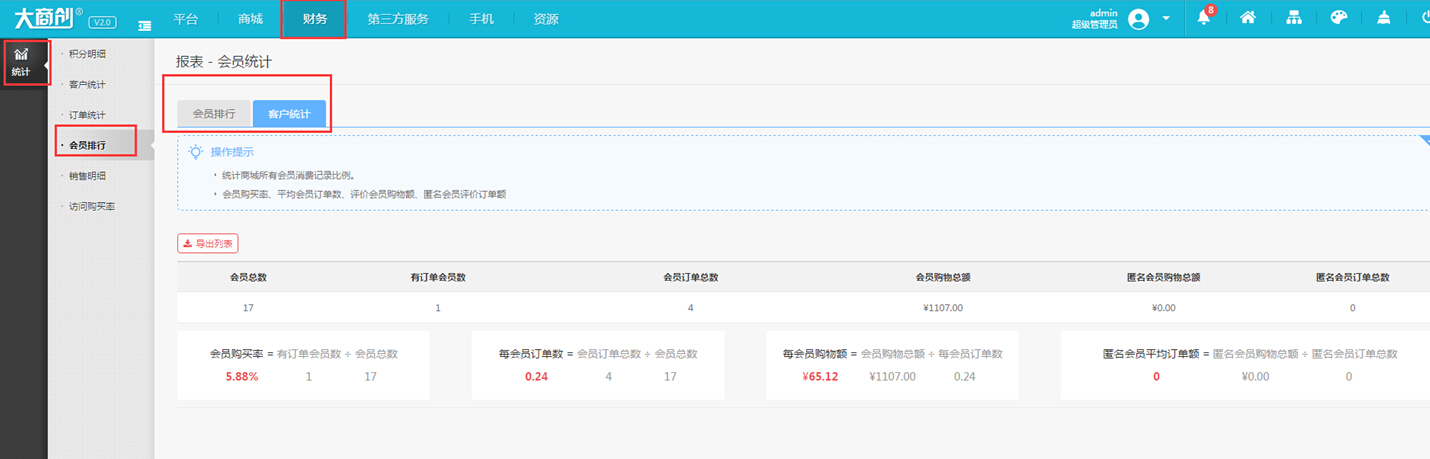Open 积分明细 in the sidebar

coord(87,53)
